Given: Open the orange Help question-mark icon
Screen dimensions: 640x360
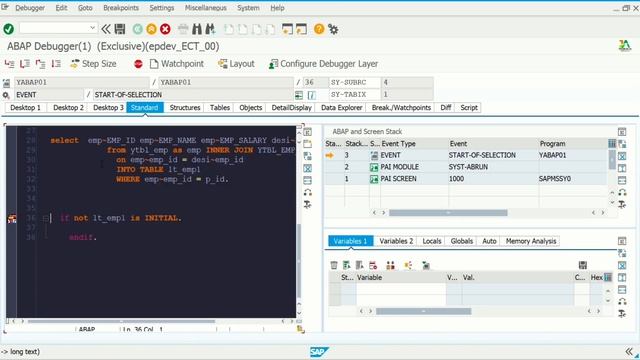Looking at the screenshot, I should pyautogui.click(x=319, y=29).
